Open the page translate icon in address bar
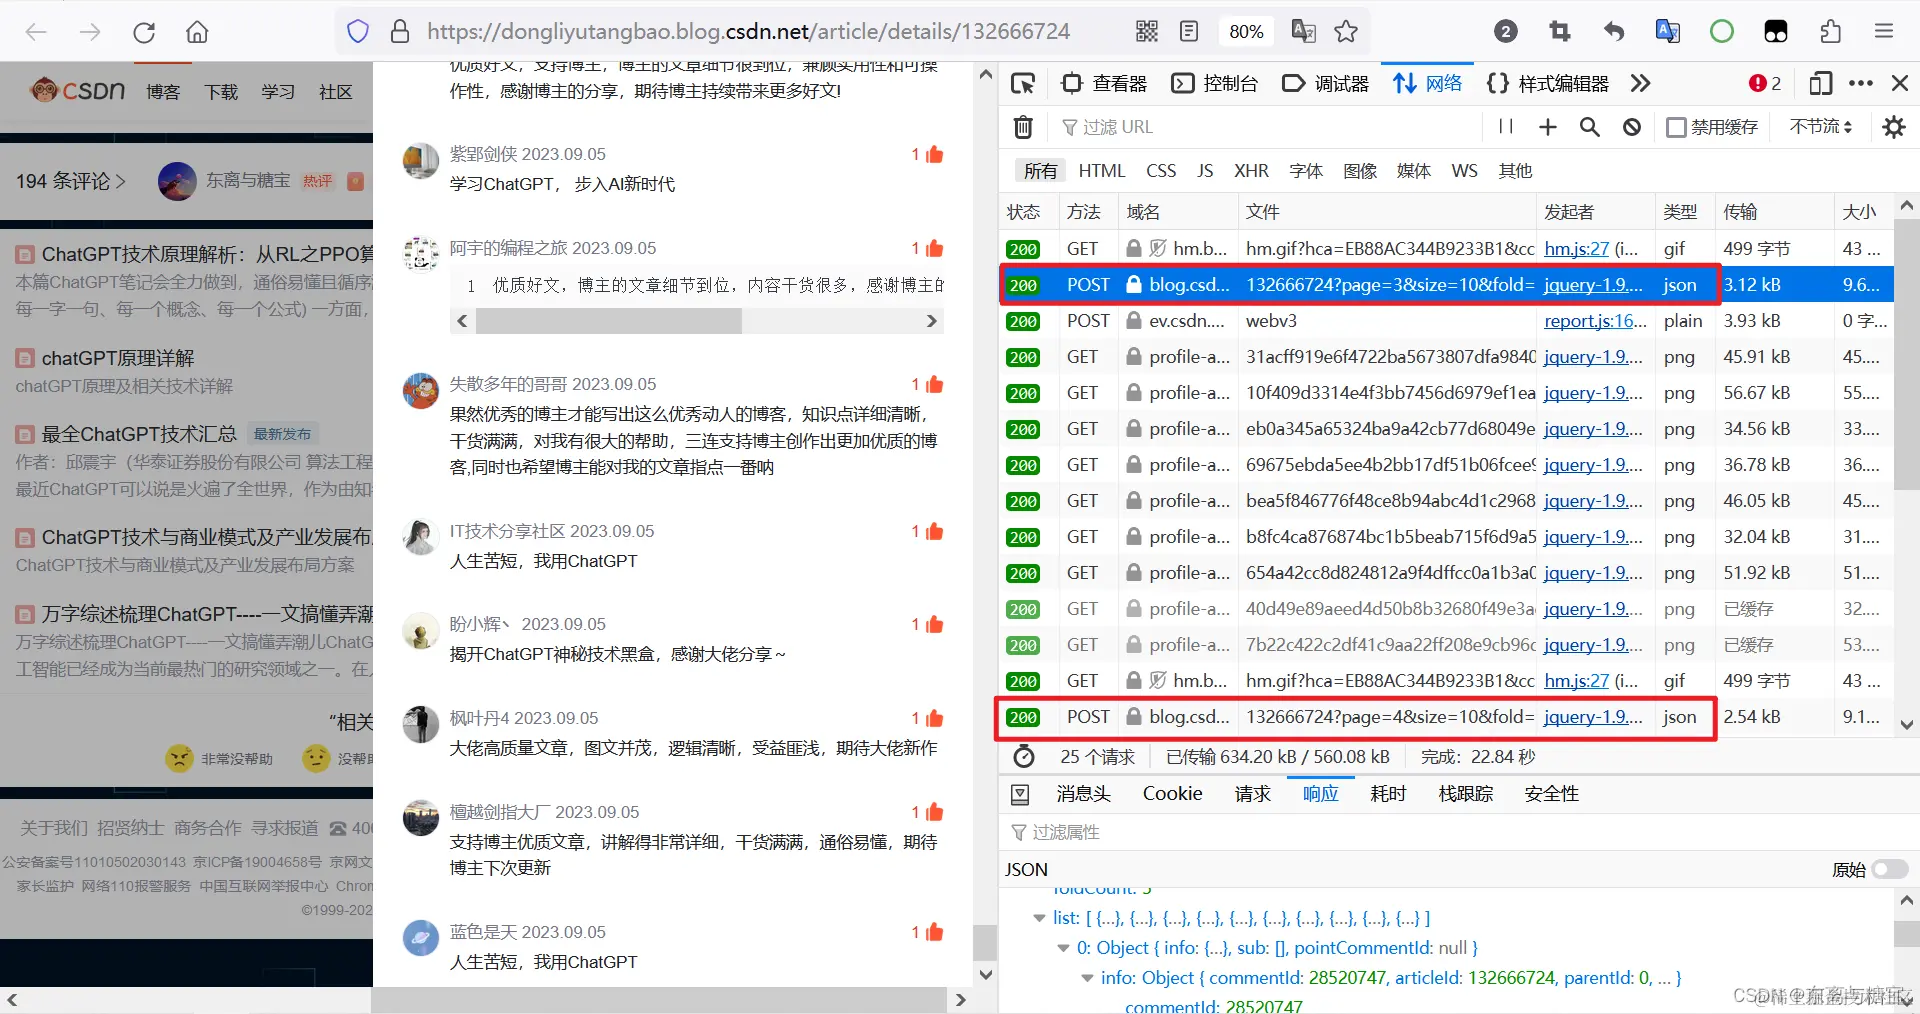 [x=1302, y=31]
